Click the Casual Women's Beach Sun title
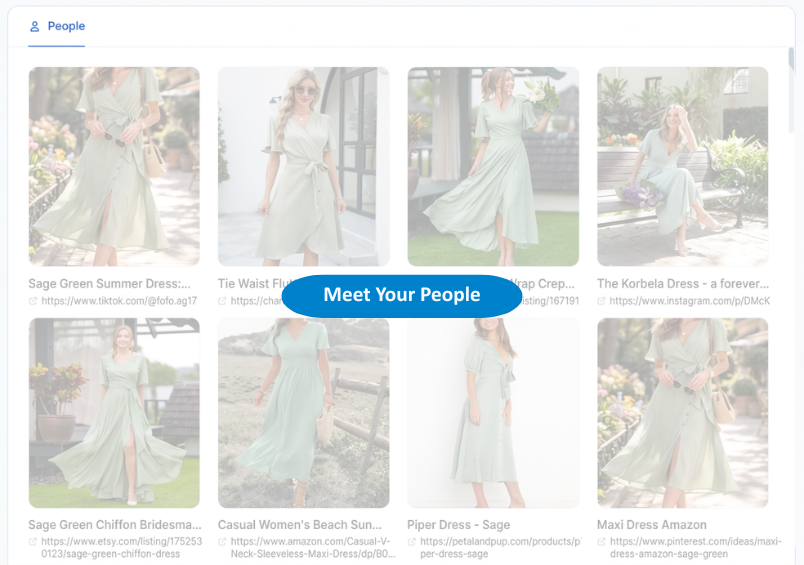This screenshot has height=565, width=804. point(299,524)
